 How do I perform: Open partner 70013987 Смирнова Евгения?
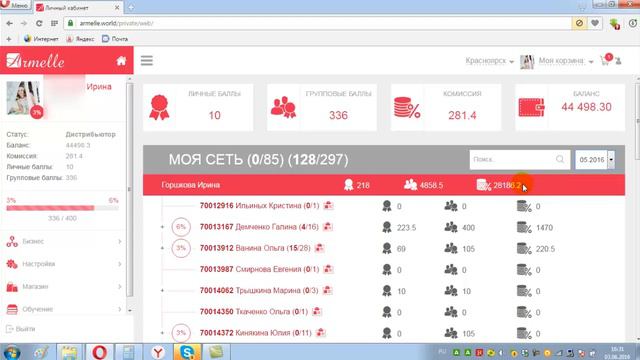point(259,269)
